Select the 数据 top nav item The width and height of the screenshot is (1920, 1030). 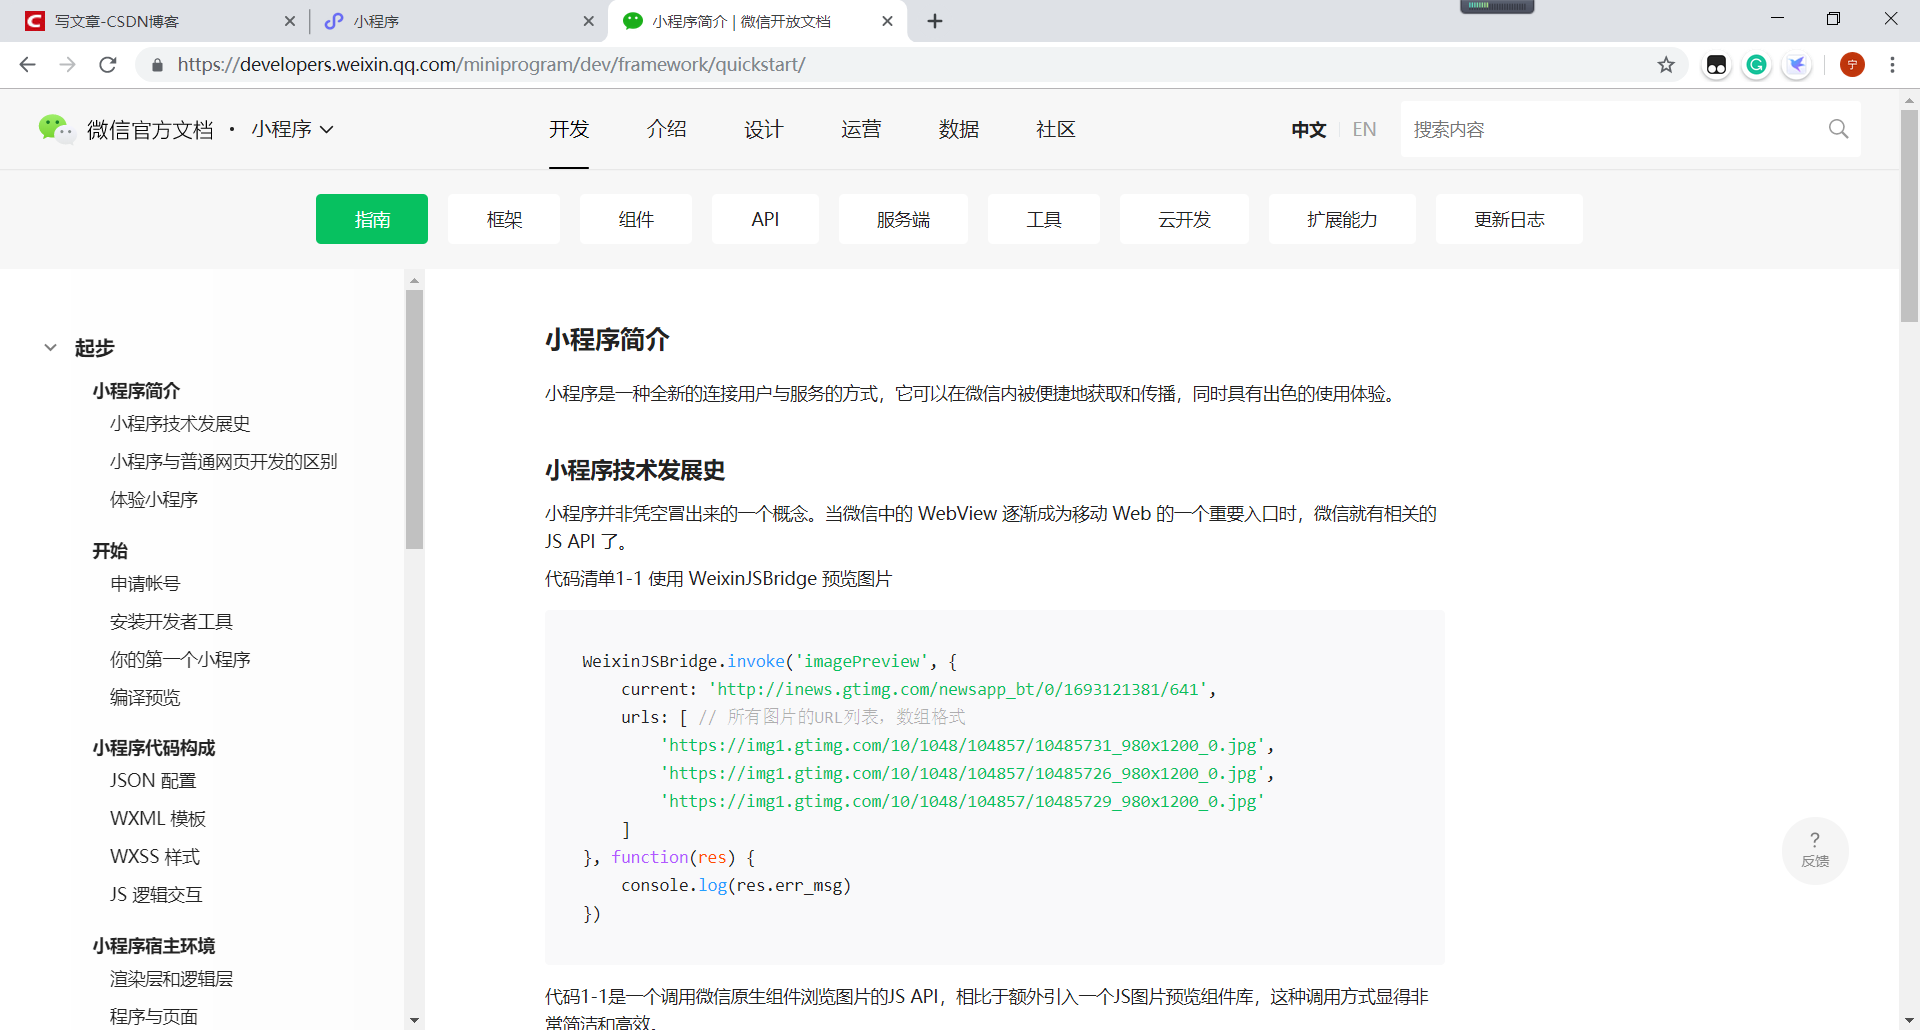(958, 129)
